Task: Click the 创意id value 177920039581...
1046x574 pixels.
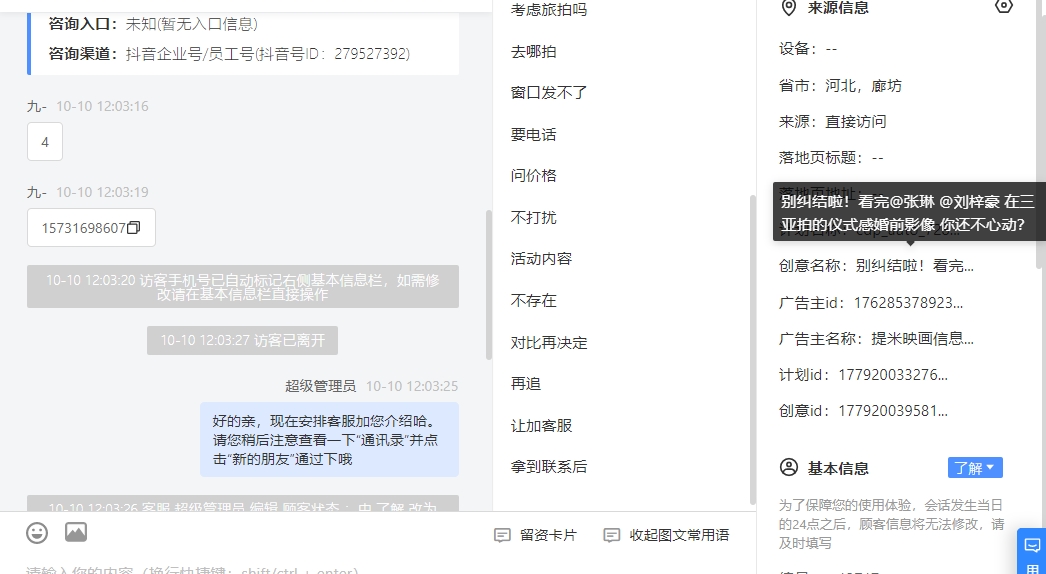Action: click(x=893, y=410)
